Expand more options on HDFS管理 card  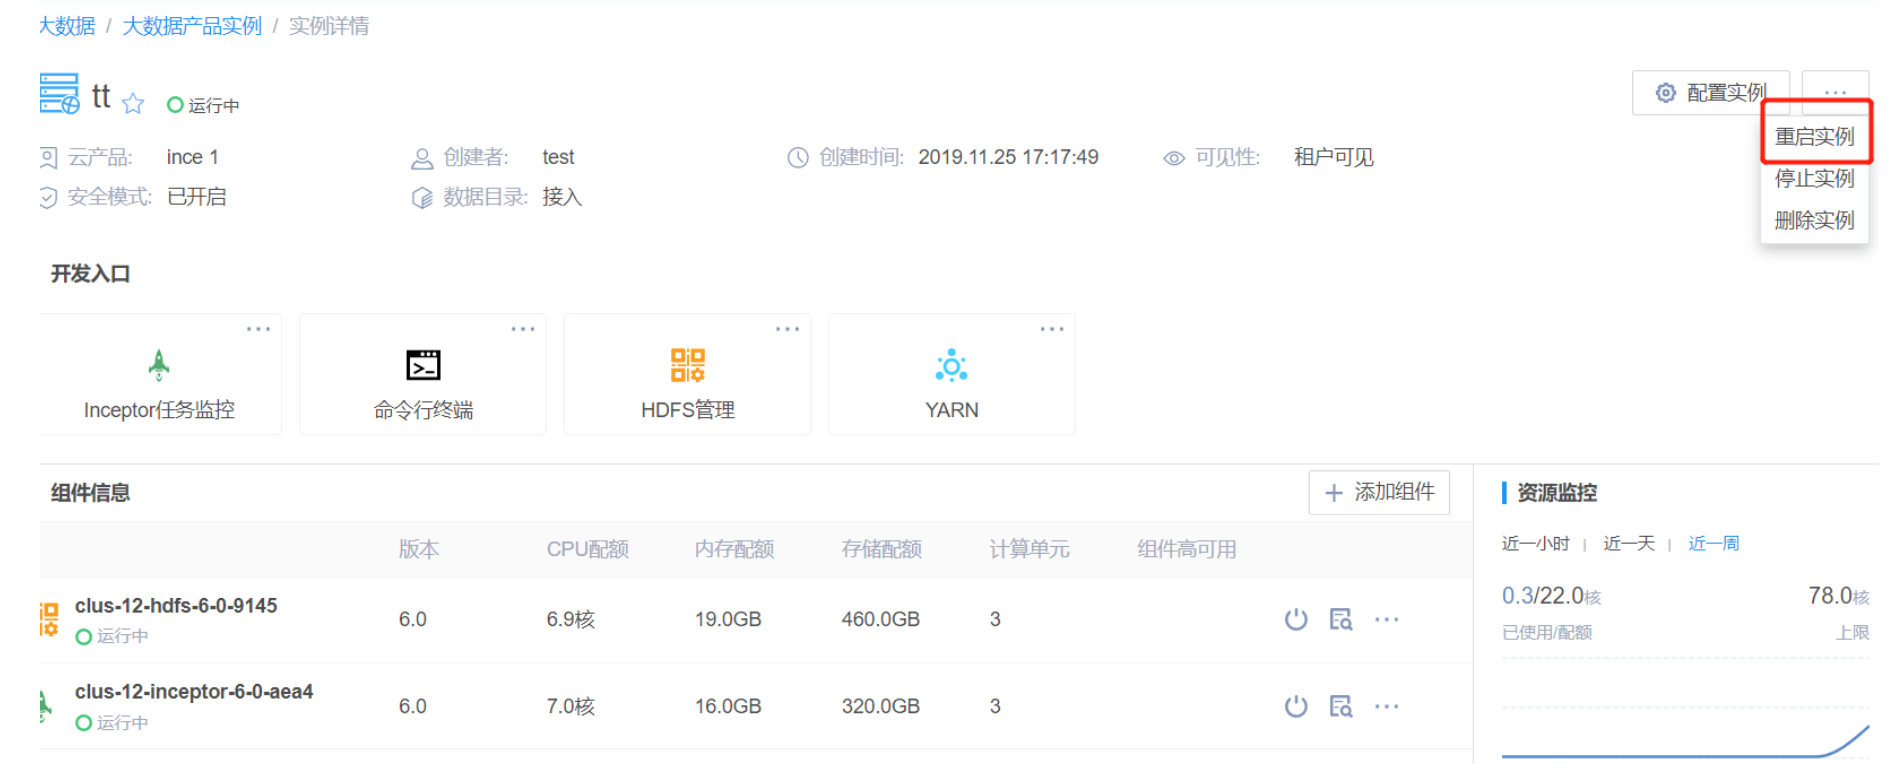coord(787,329)
